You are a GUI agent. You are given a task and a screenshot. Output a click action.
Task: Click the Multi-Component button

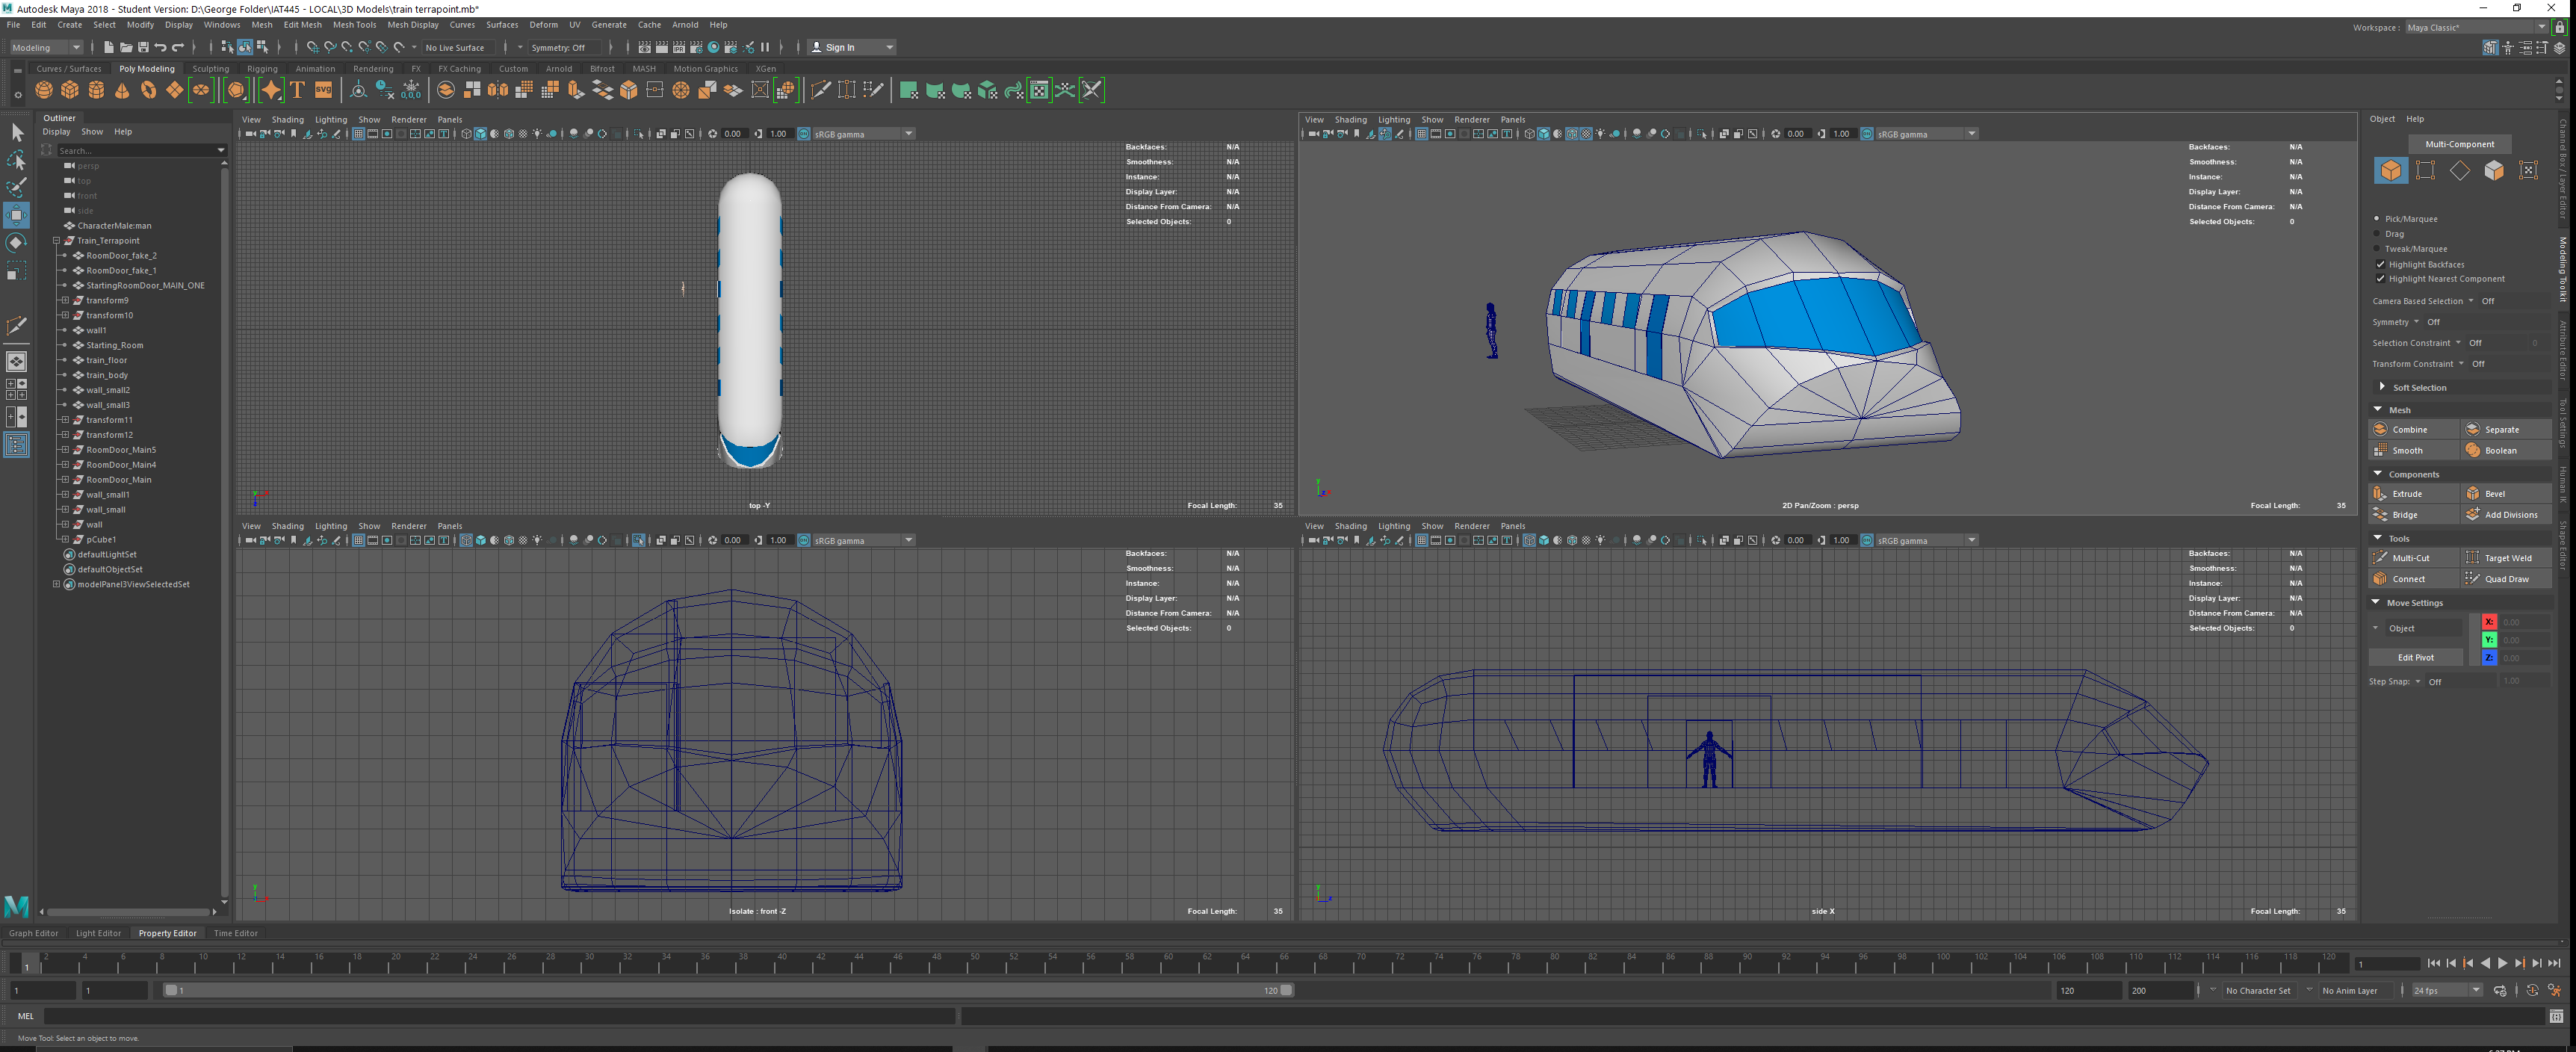tap(2459, 144)
